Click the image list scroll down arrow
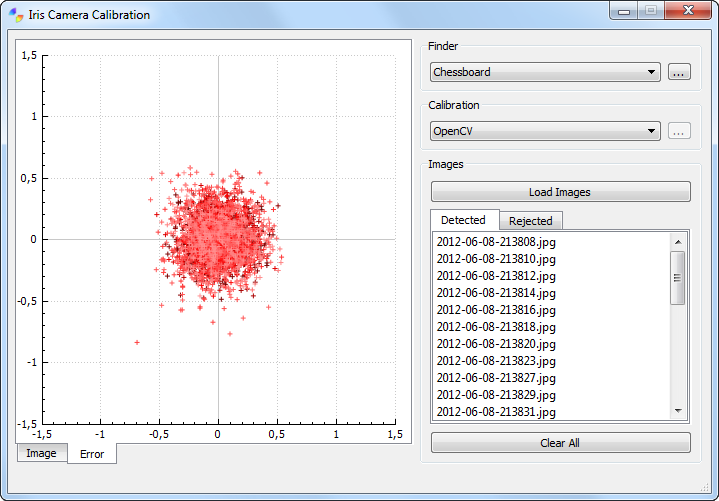 tap(678, 411)
